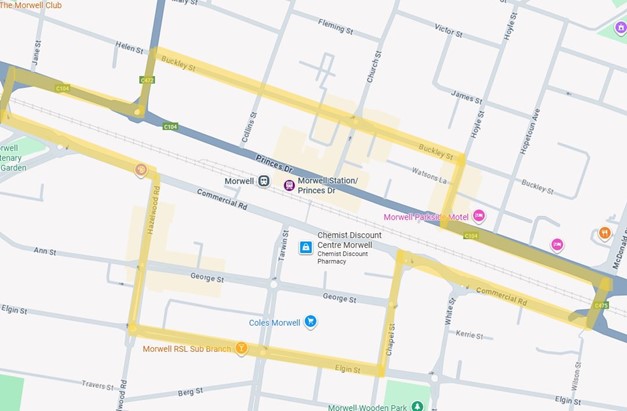Click the Princes Dr road label
The width and height of the screenshot is (627, 411).
pos(274,164)
